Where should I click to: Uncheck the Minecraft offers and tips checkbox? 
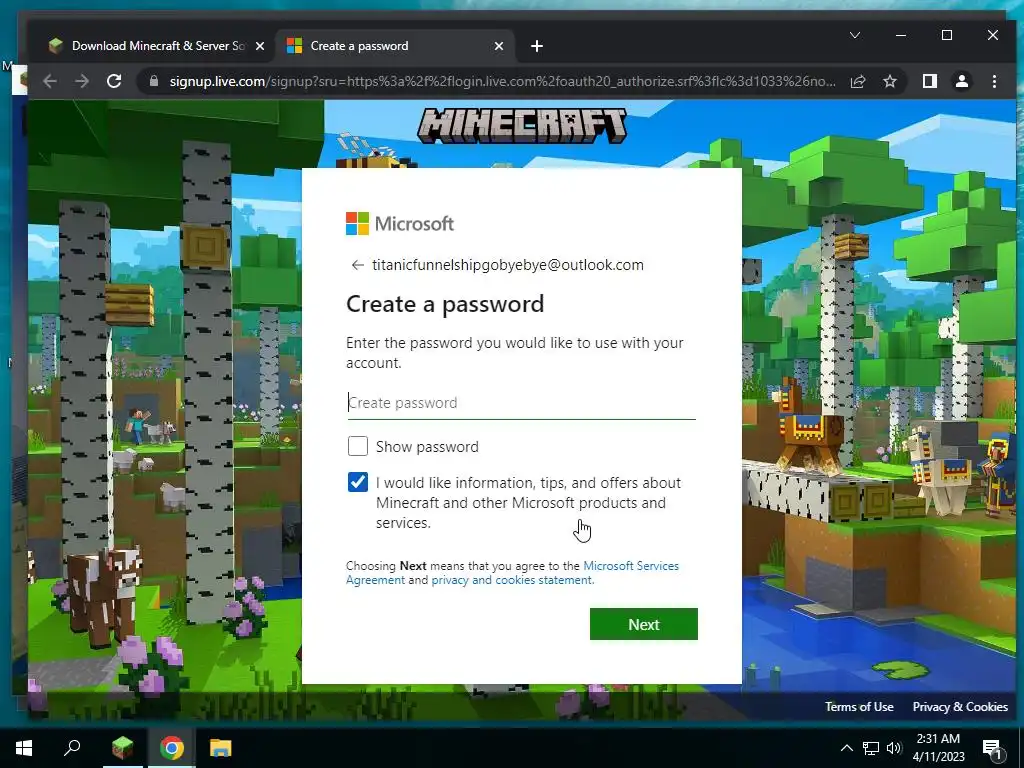coord(358,482)
